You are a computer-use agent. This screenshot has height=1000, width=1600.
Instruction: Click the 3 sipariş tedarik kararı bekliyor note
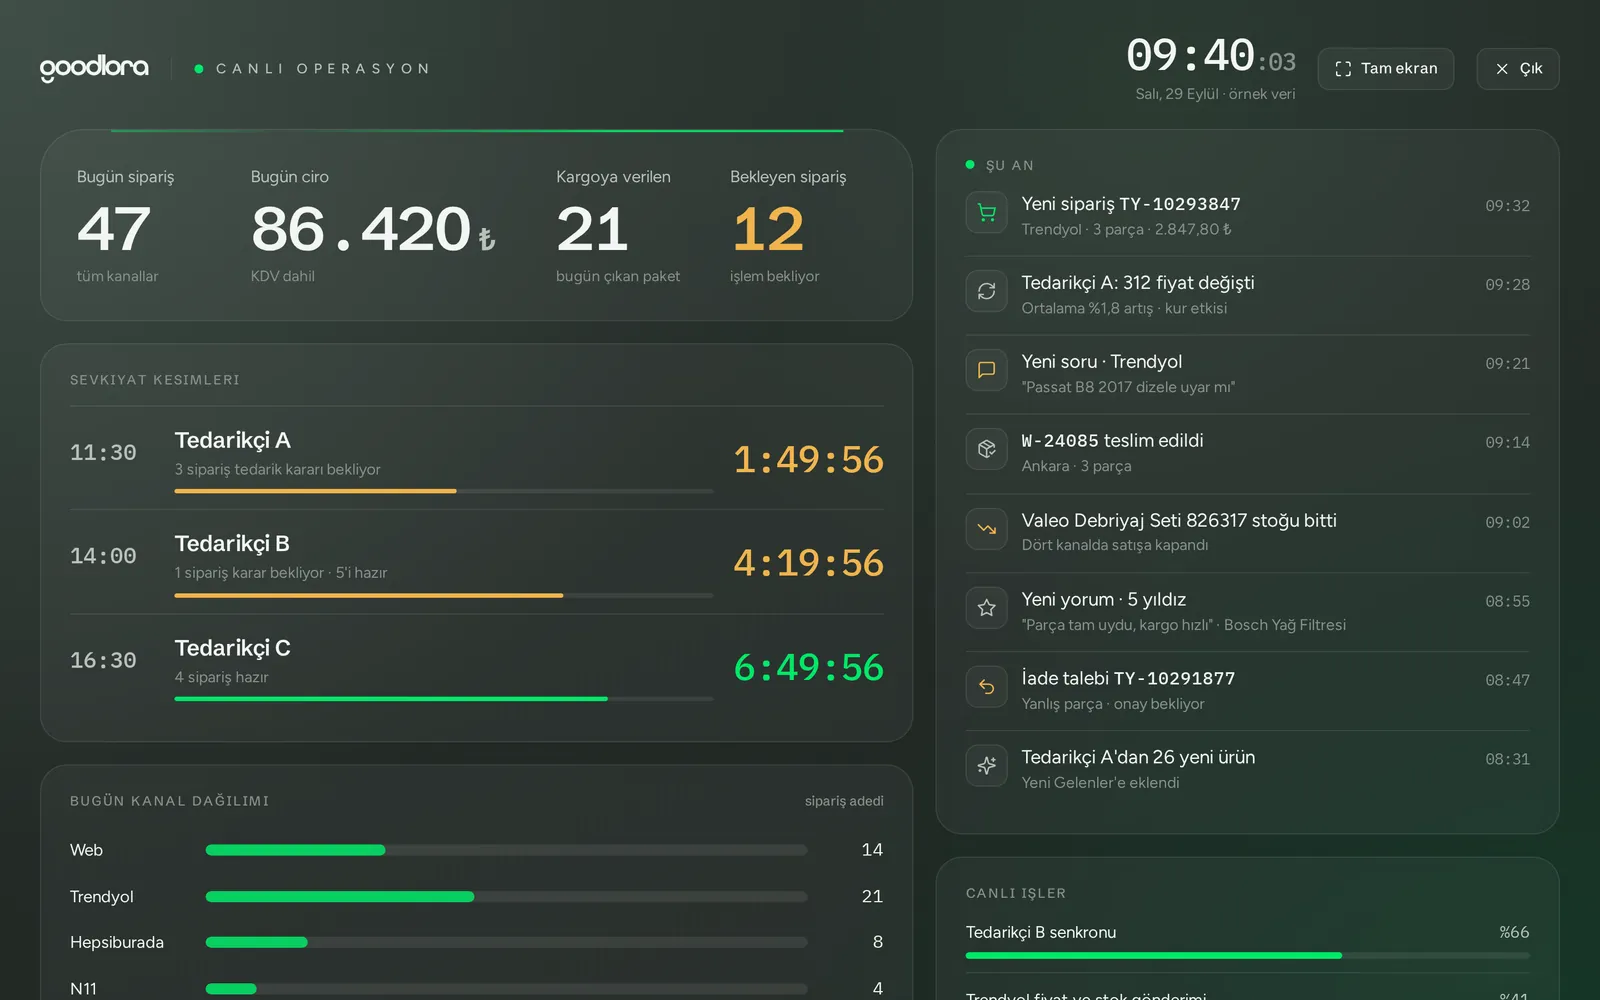coord(278,469)
